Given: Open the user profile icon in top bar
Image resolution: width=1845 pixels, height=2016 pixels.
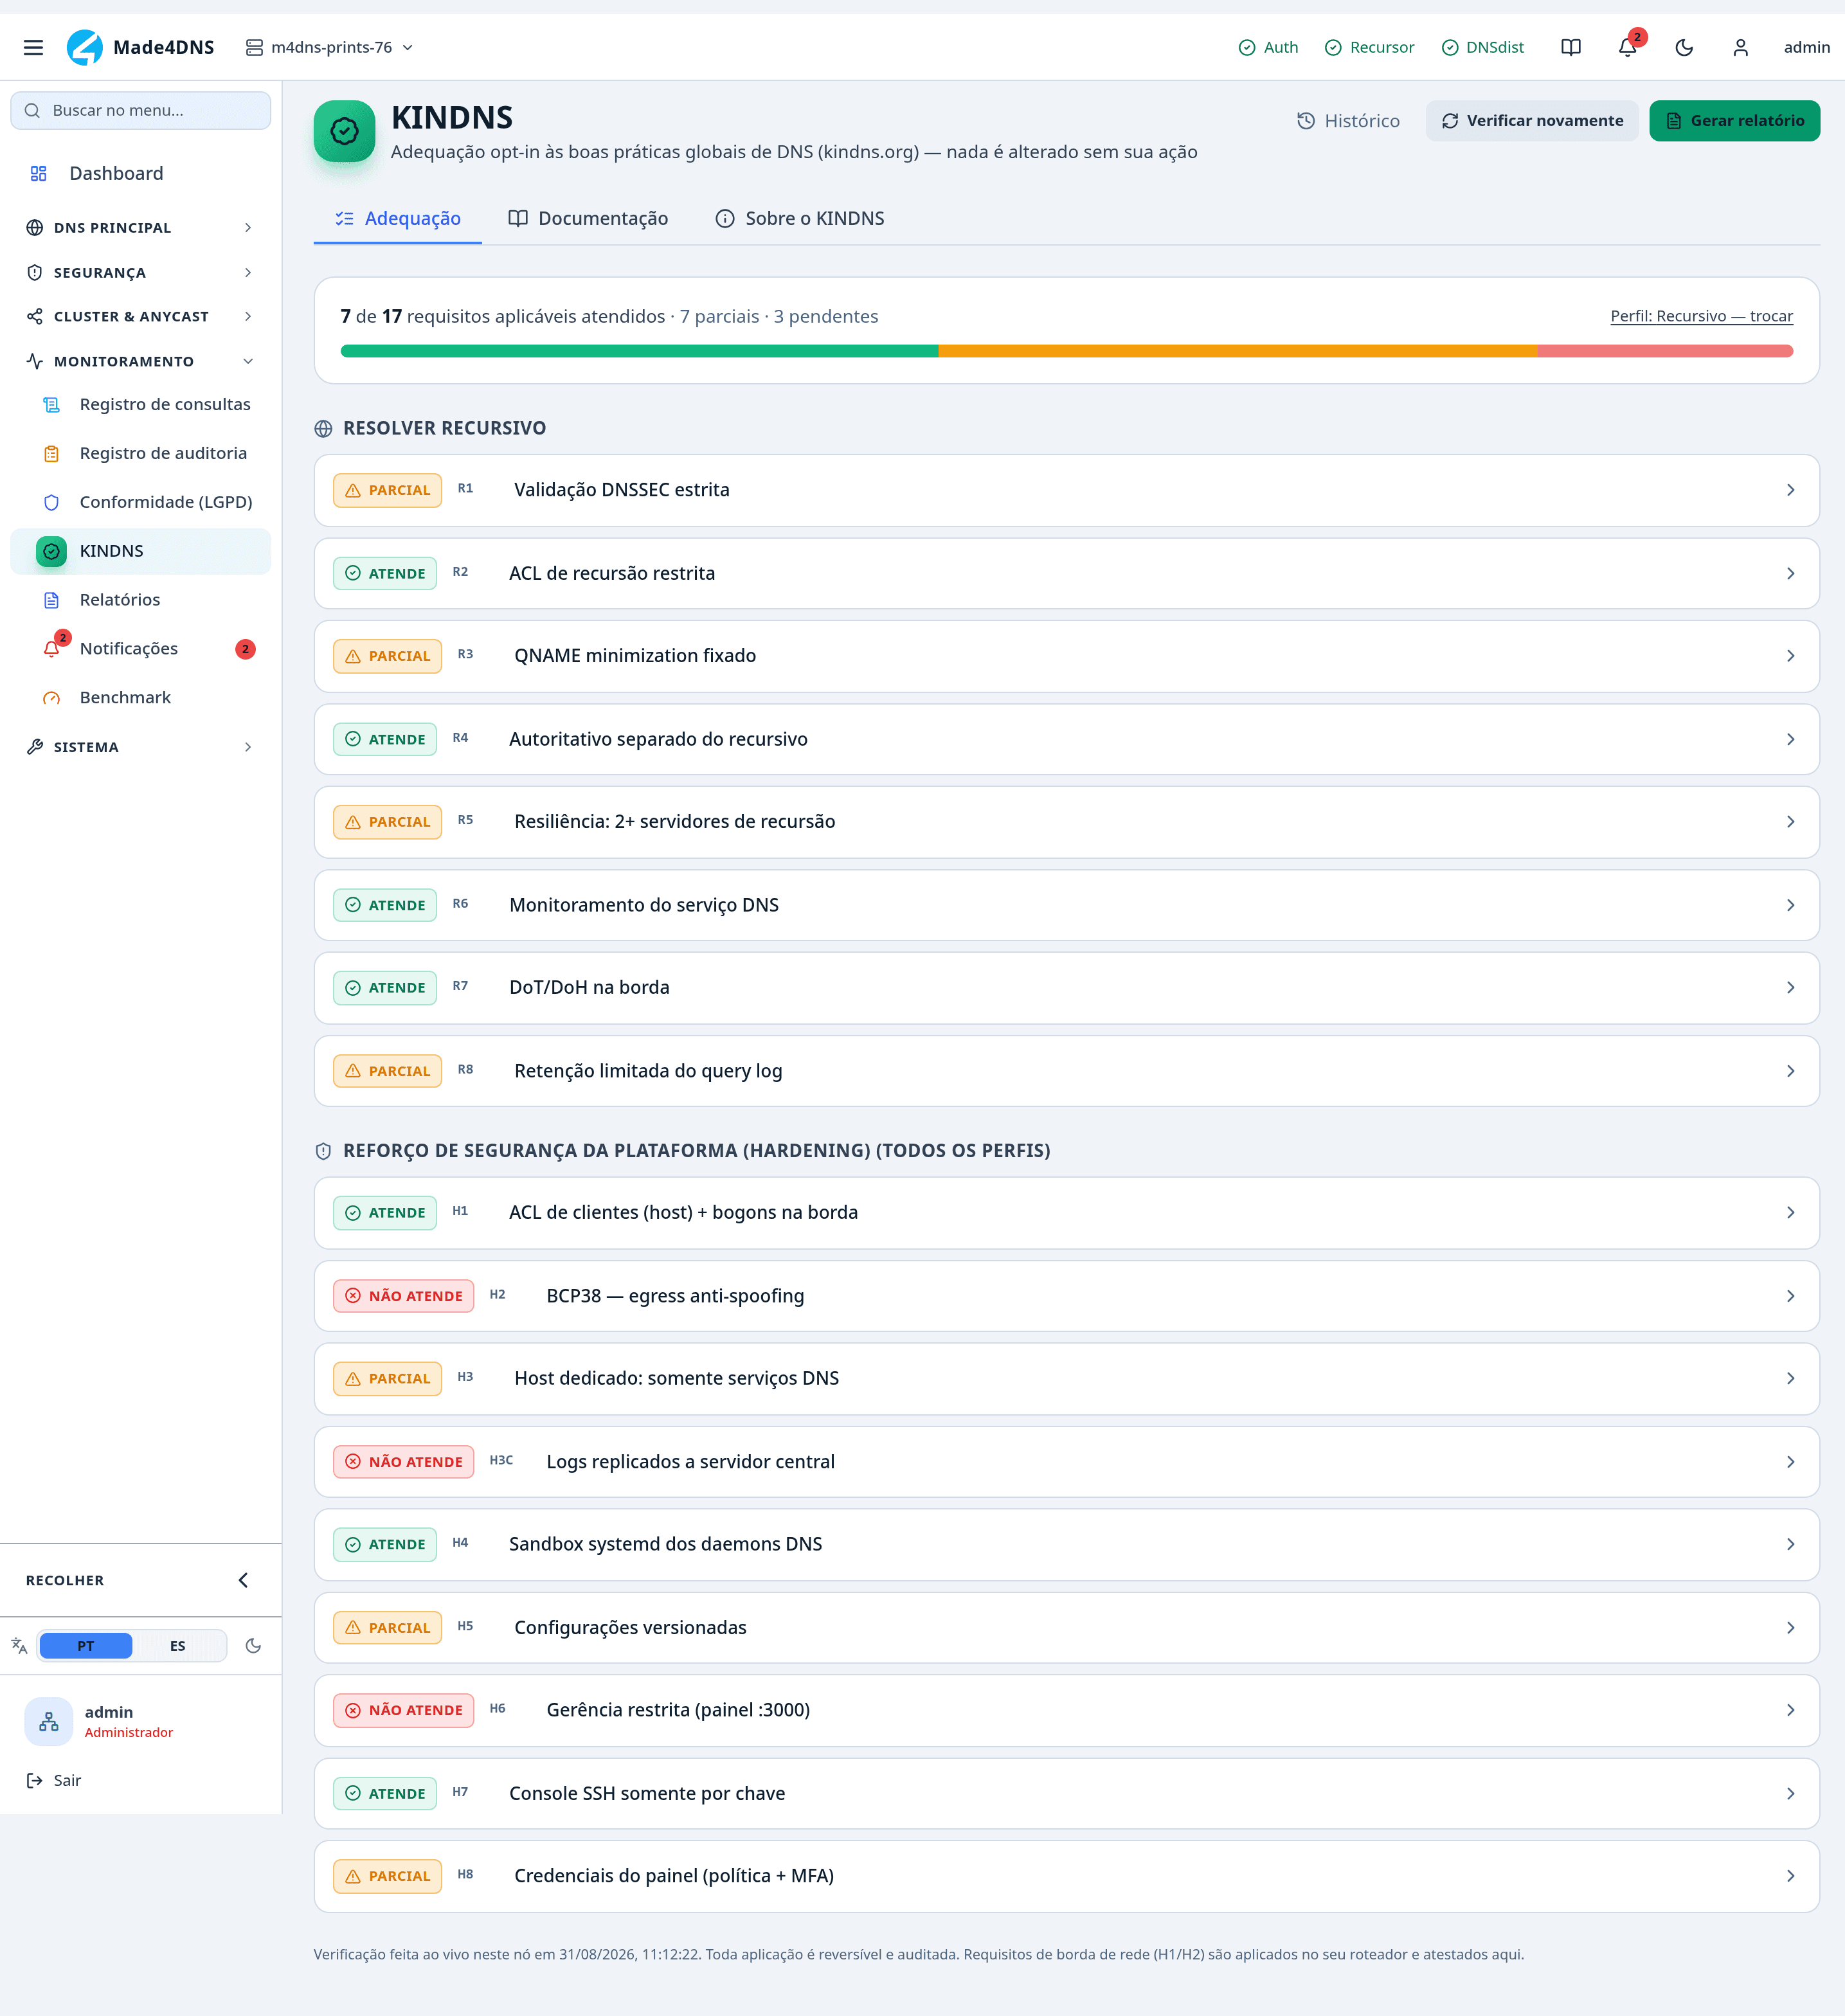Looking at the screenshot, I should [1741, 47].
